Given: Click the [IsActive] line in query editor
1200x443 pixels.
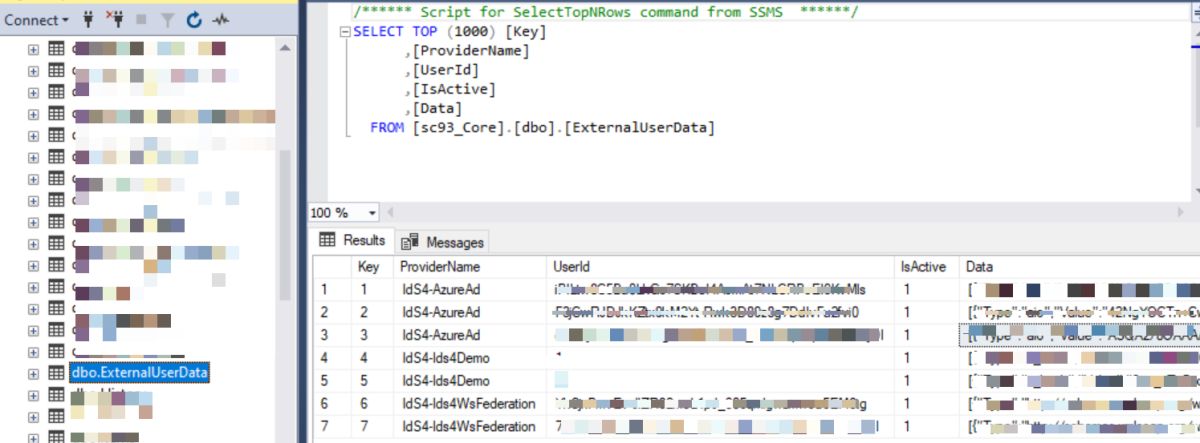Looking at the screenshot, I should click(x=450, y=89).
